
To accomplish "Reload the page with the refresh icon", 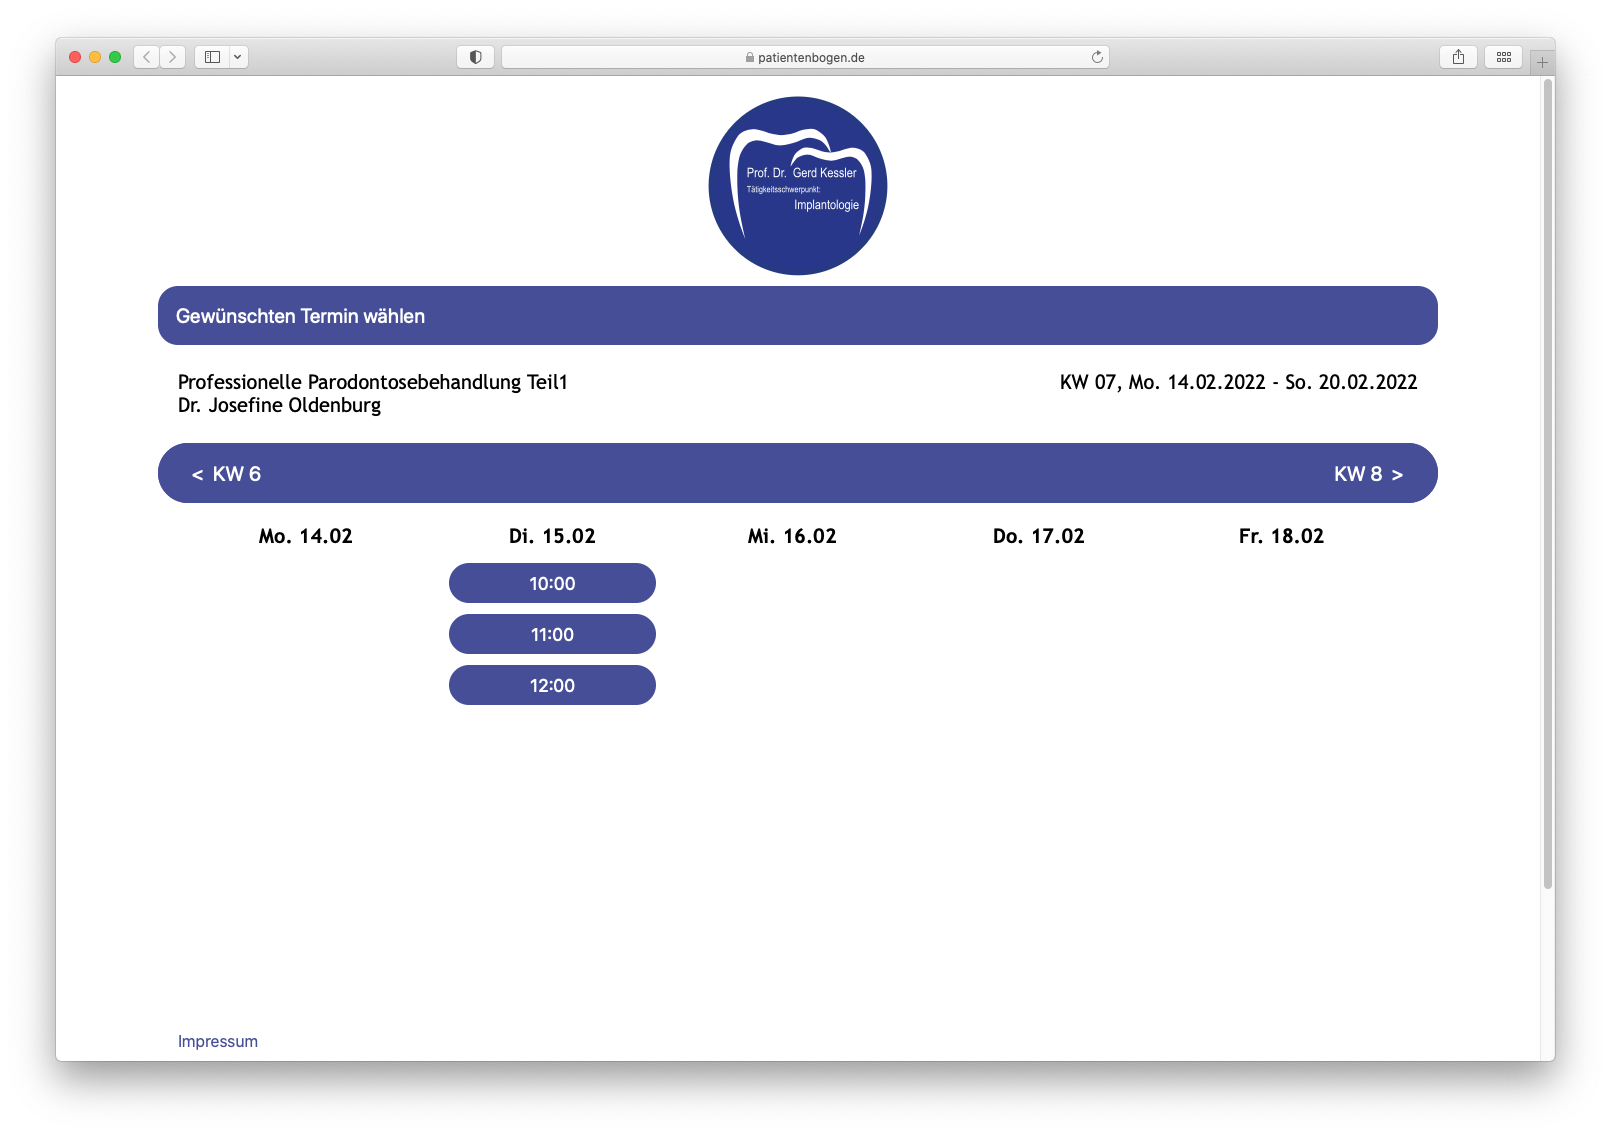I will 1097,57.
